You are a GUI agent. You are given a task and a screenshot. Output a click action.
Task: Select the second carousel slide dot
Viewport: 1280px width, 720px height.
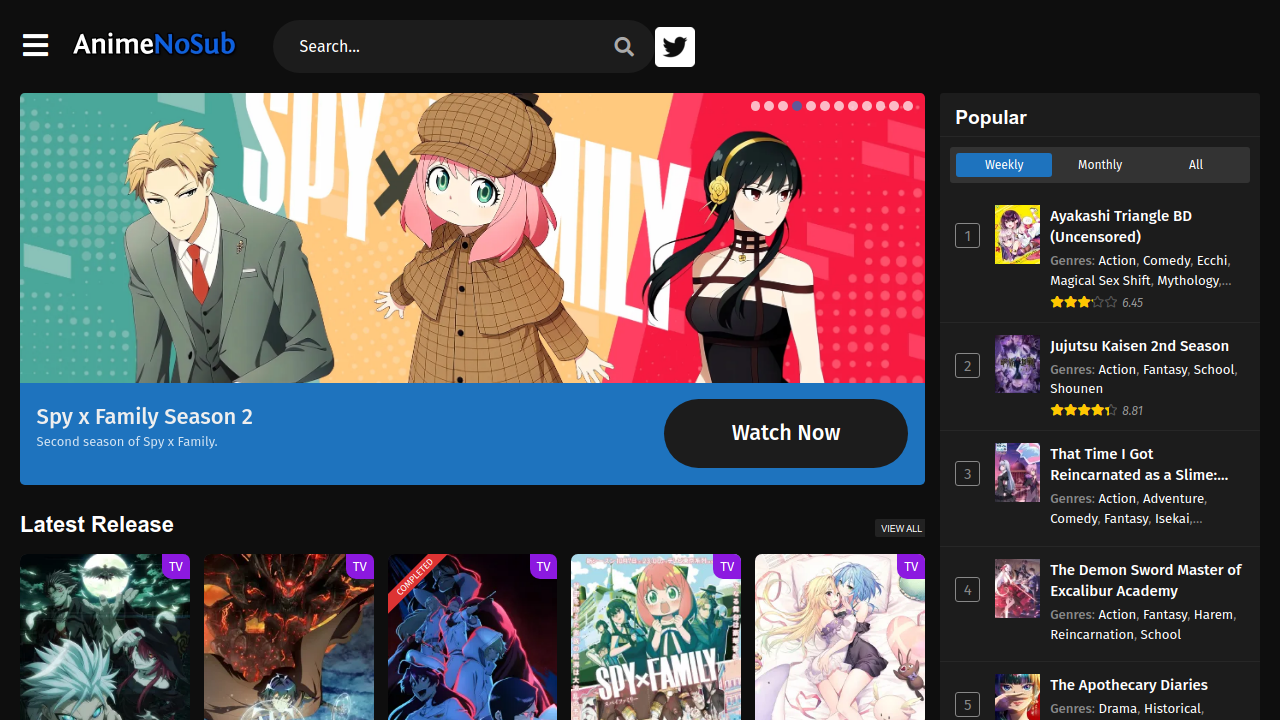(770, 106)
